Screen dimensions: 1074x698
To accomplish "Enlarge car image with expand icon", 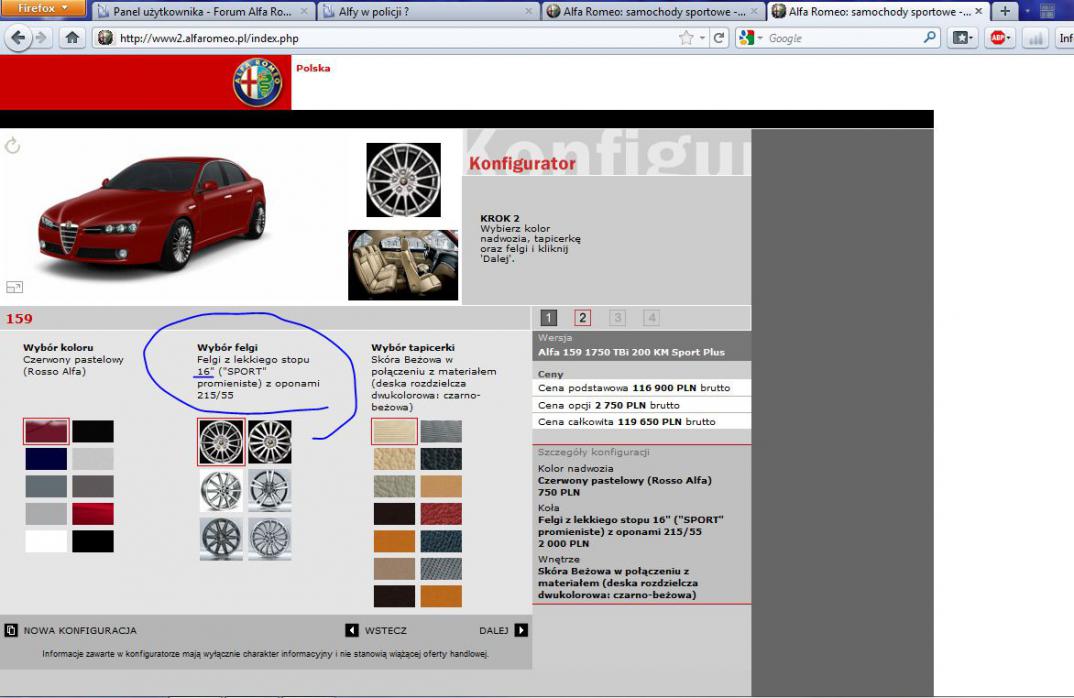I will 14,287.
